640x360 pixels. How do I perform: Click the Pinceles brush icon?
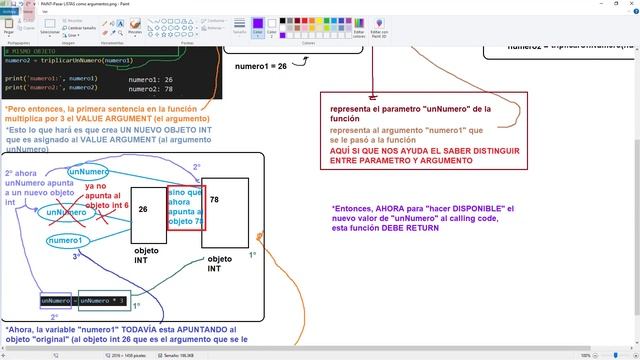pyautogui.click(x=135, y=23)
